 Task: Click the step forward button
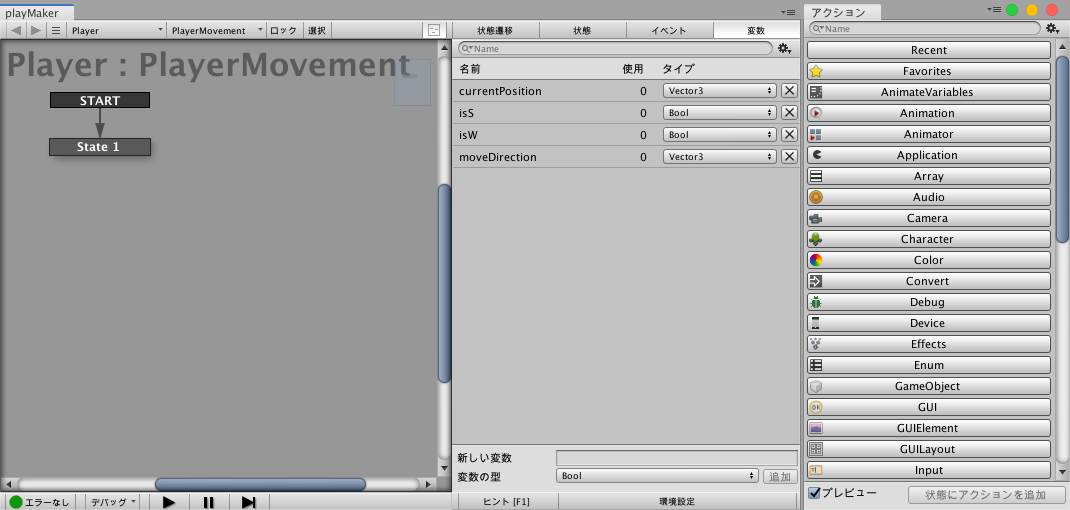click(248, 502)
